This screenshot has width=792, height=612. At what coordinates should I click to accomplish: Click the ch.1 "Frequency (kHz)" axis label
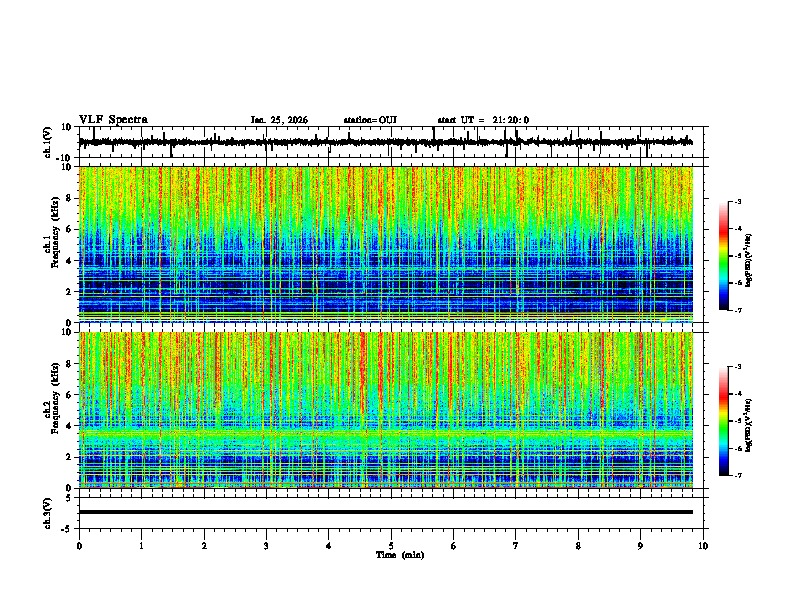[x=54, y=232]
